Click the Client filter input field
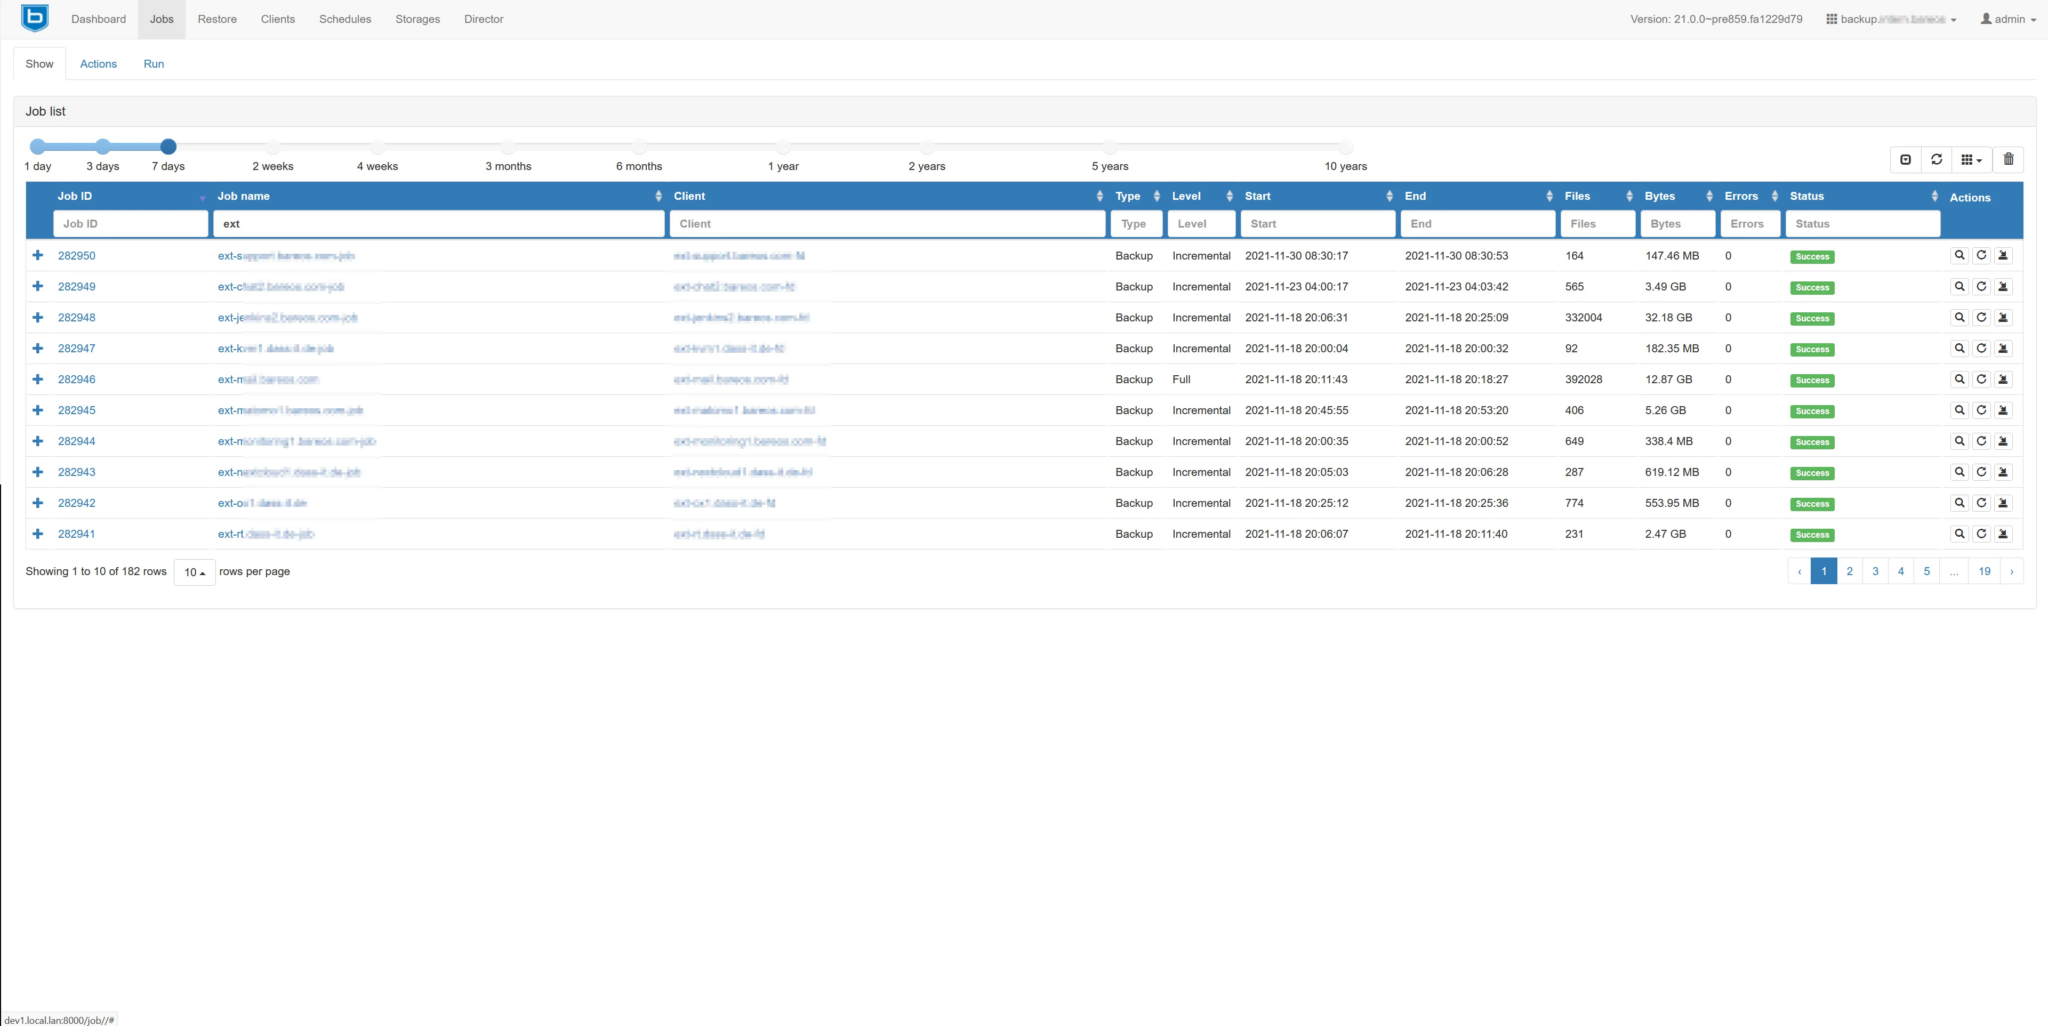Image resolution: width=2048 pixels, height=1026 pixels. click(x=886, y=224)
